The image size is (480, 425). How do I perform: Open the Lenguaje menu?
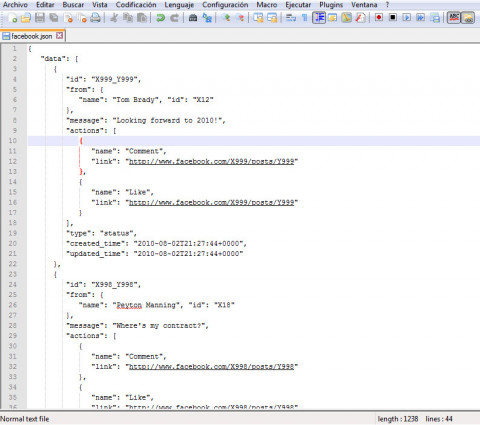click(x=179, y=5)
